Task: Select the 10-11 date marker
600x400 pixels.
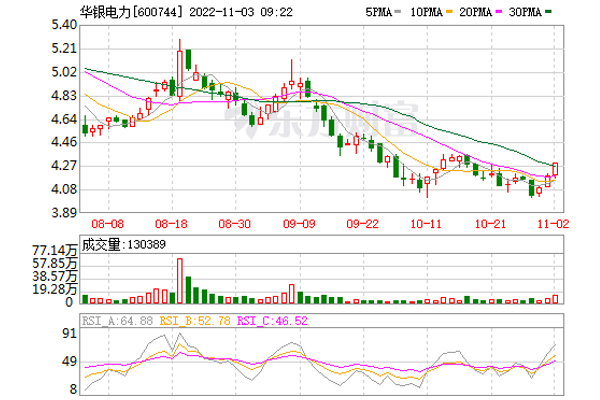Action: (426, 225)
